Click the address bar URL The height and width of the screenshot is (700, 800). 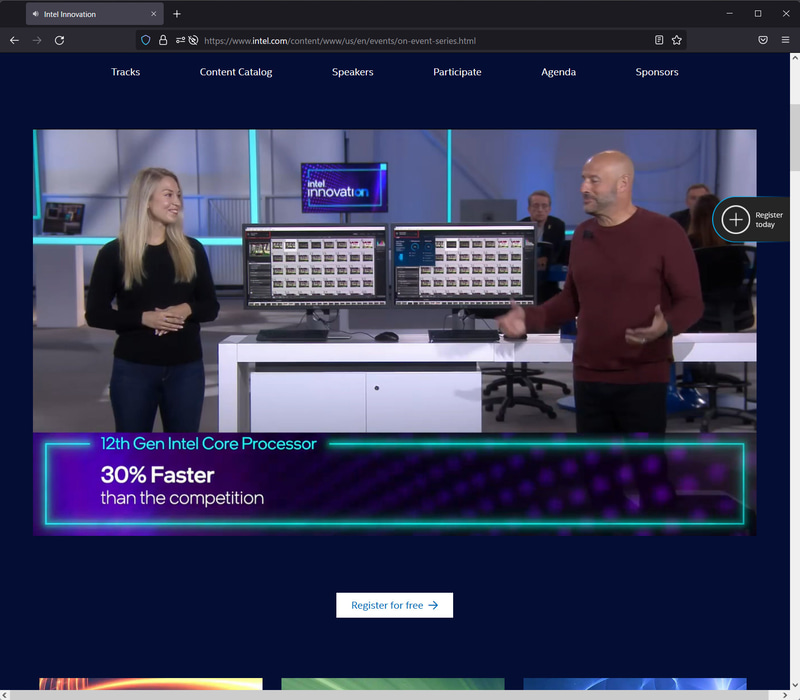(x=340, y=41)
